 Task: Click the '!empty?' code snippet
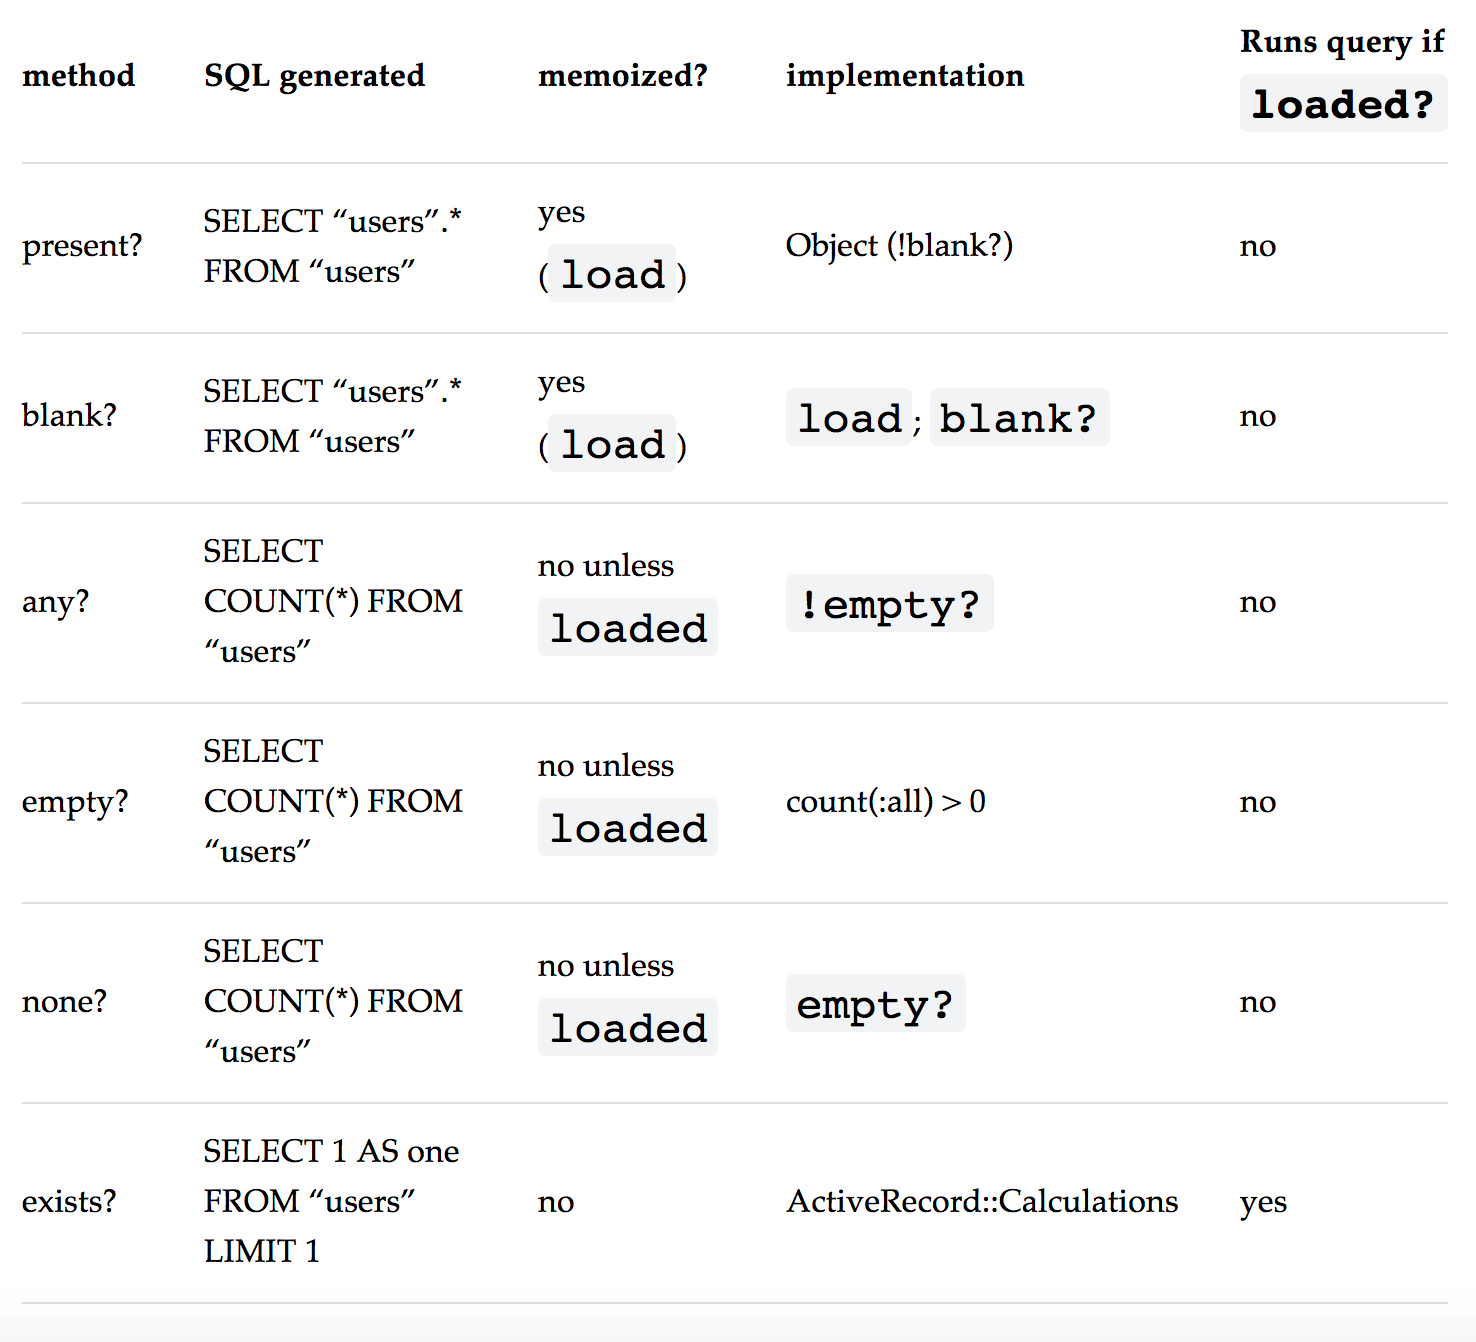click(890, 603)
